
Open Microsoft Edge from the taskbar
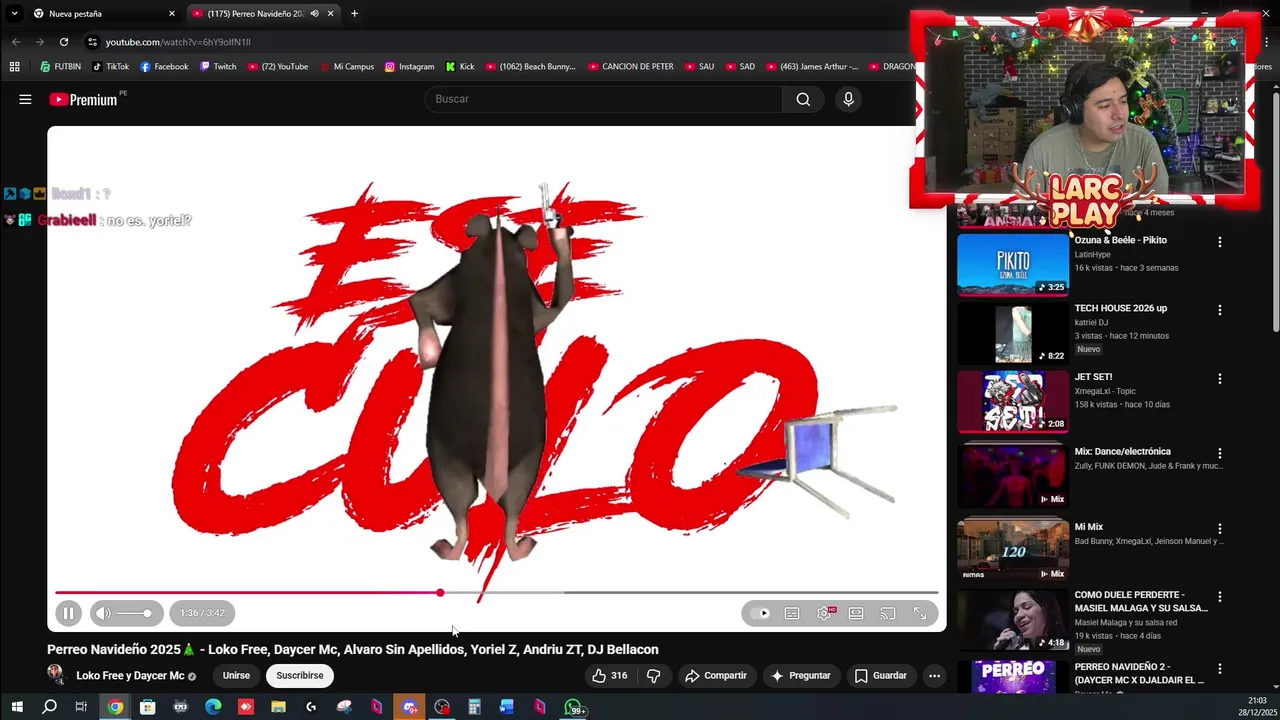(x=213, y=708)
